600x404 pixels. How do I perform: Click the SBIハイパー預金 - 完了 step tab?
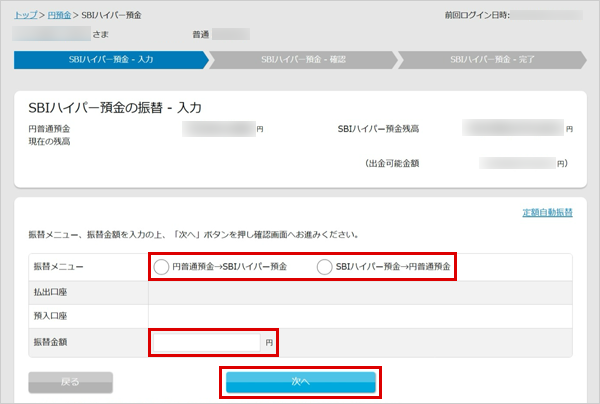pyautogui.click(x=492, y=60)
